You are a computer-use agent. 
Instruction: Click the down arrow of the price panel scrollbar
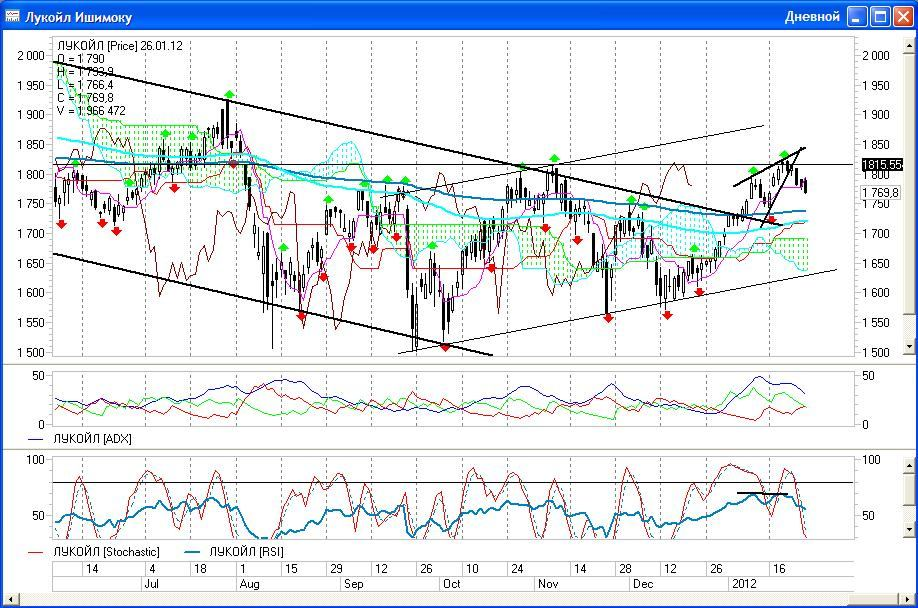point(909,346)
